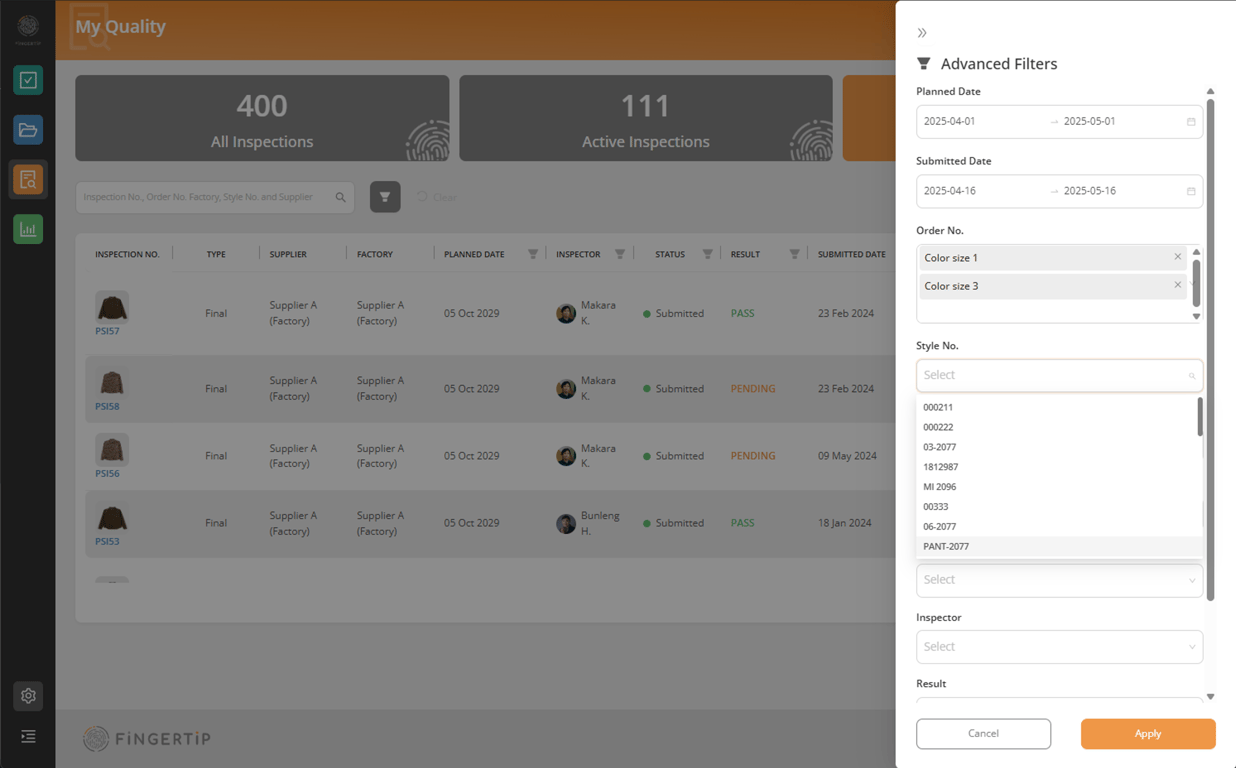Viewport: 1236px width, 768px height.
Task: Open the checklist icon in left sidebar
Action: click(x=28, y=80)
